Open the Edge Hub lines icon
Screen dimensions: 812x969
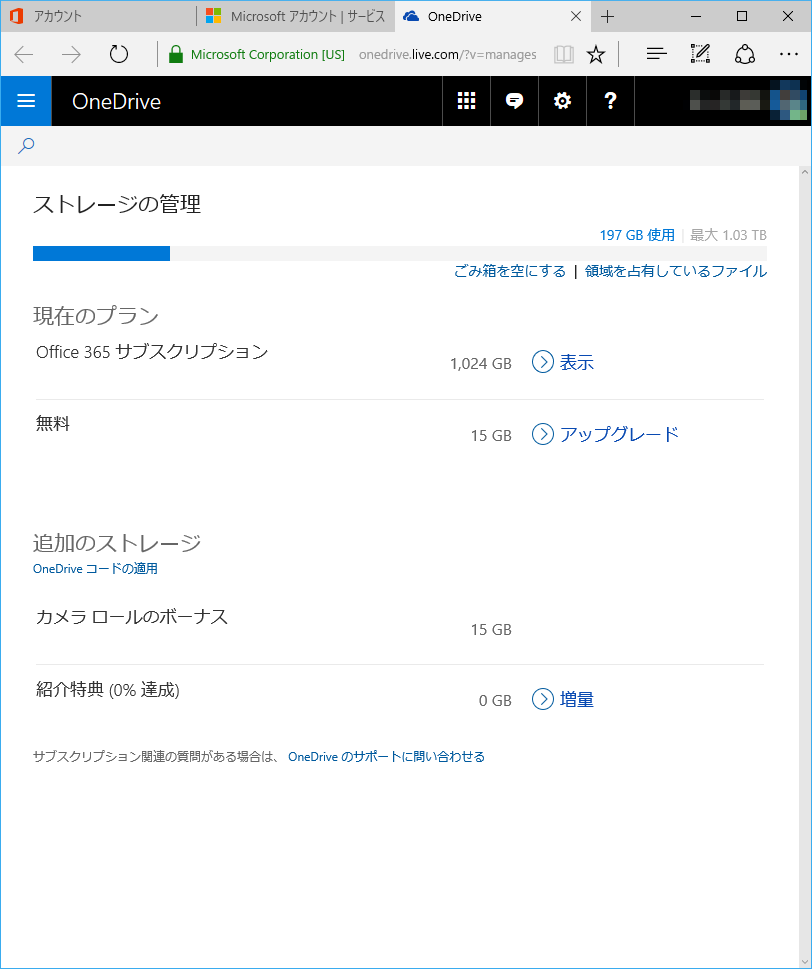[656, 54]
